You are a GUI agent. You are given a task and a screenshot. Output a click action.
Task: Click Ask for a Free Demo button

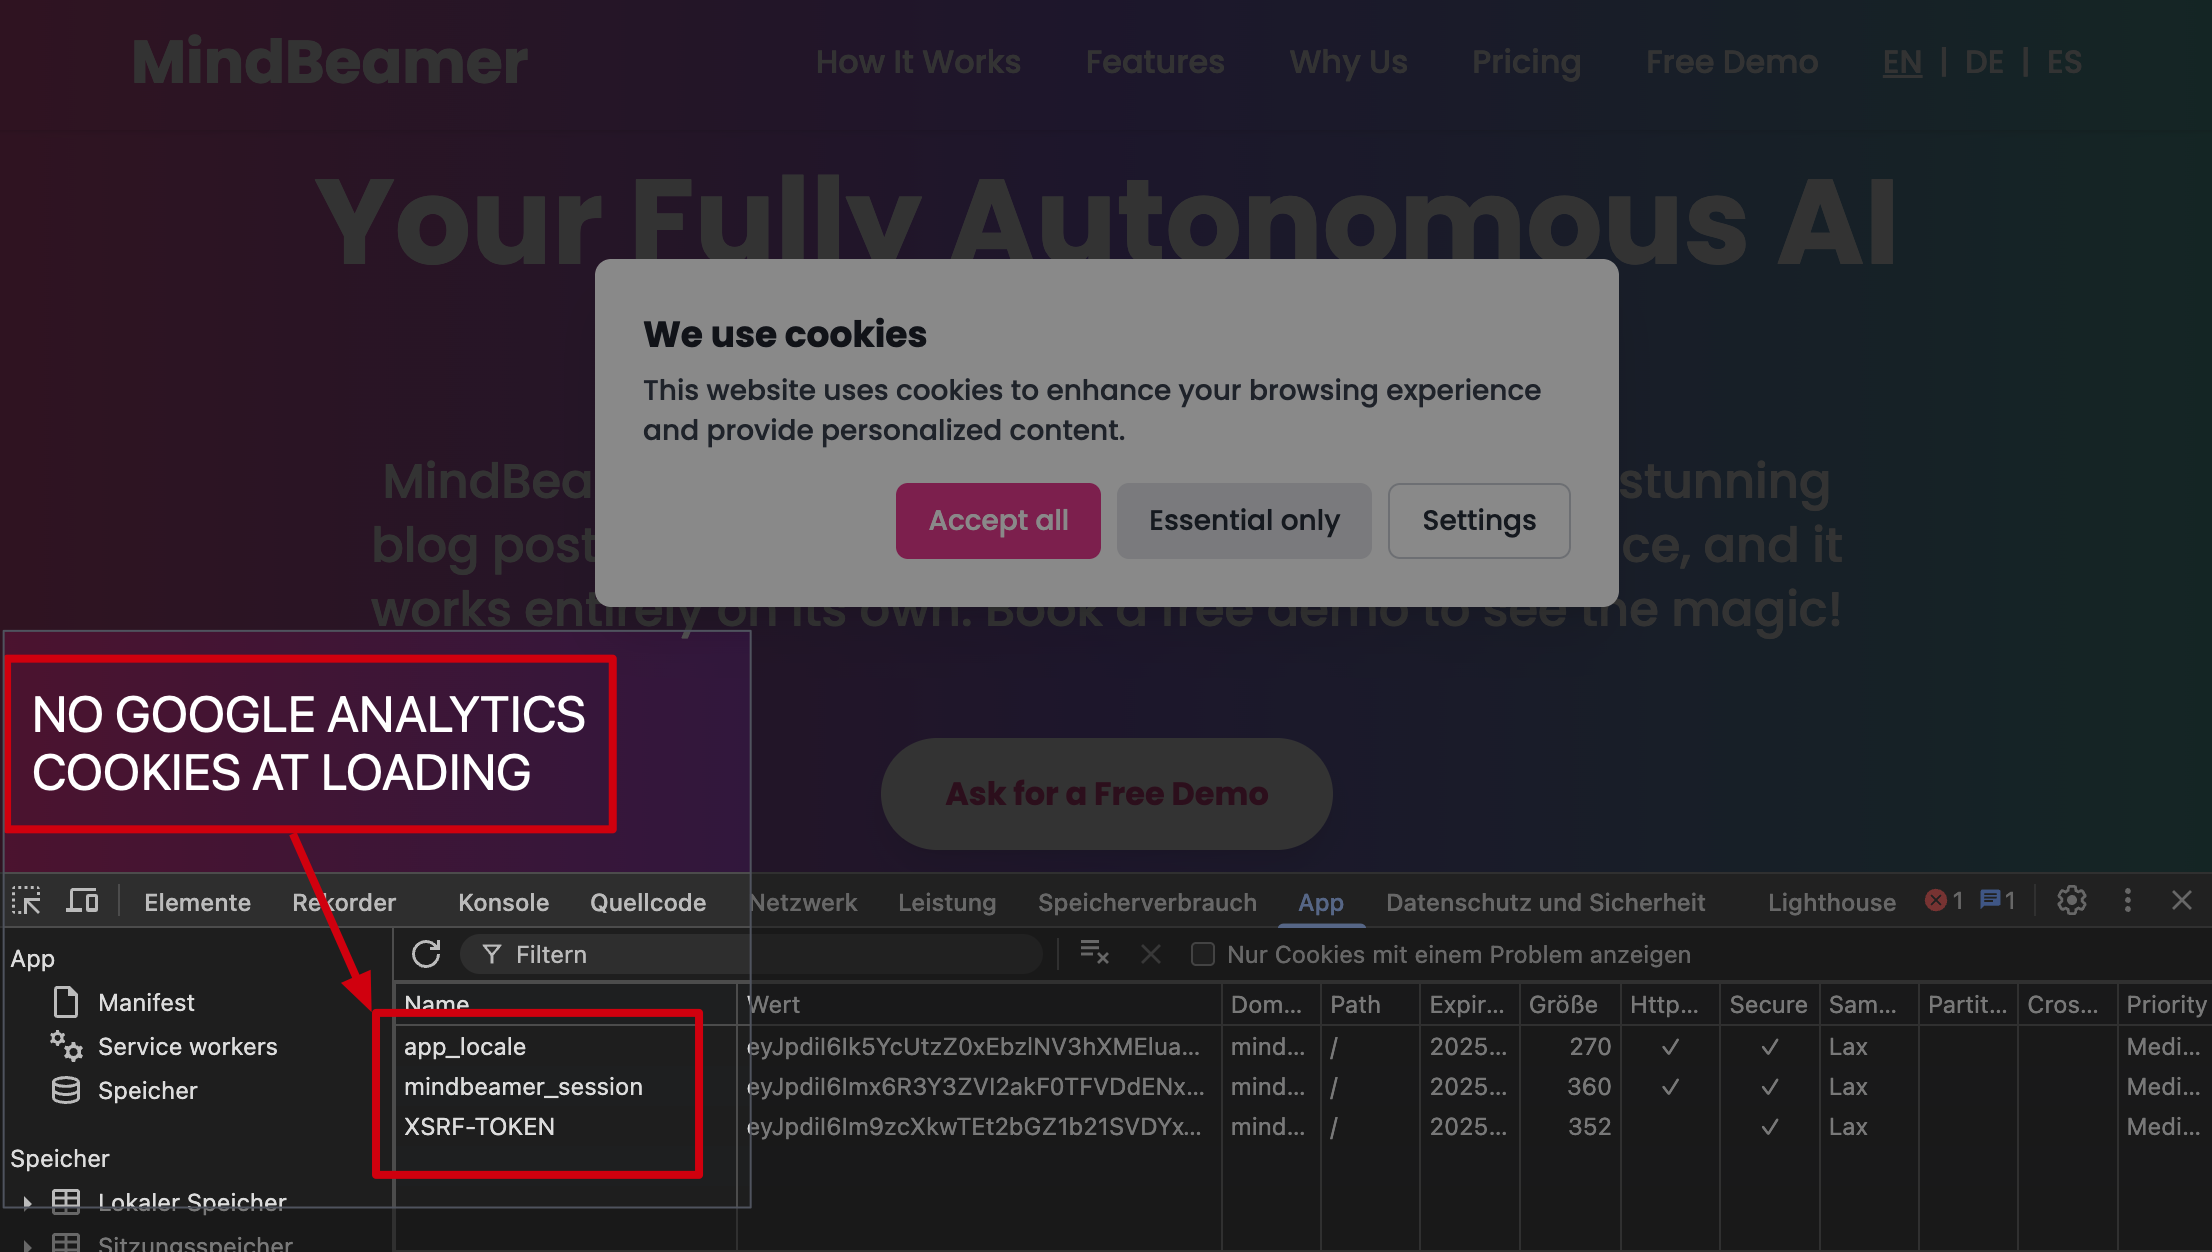point(1107,794)
